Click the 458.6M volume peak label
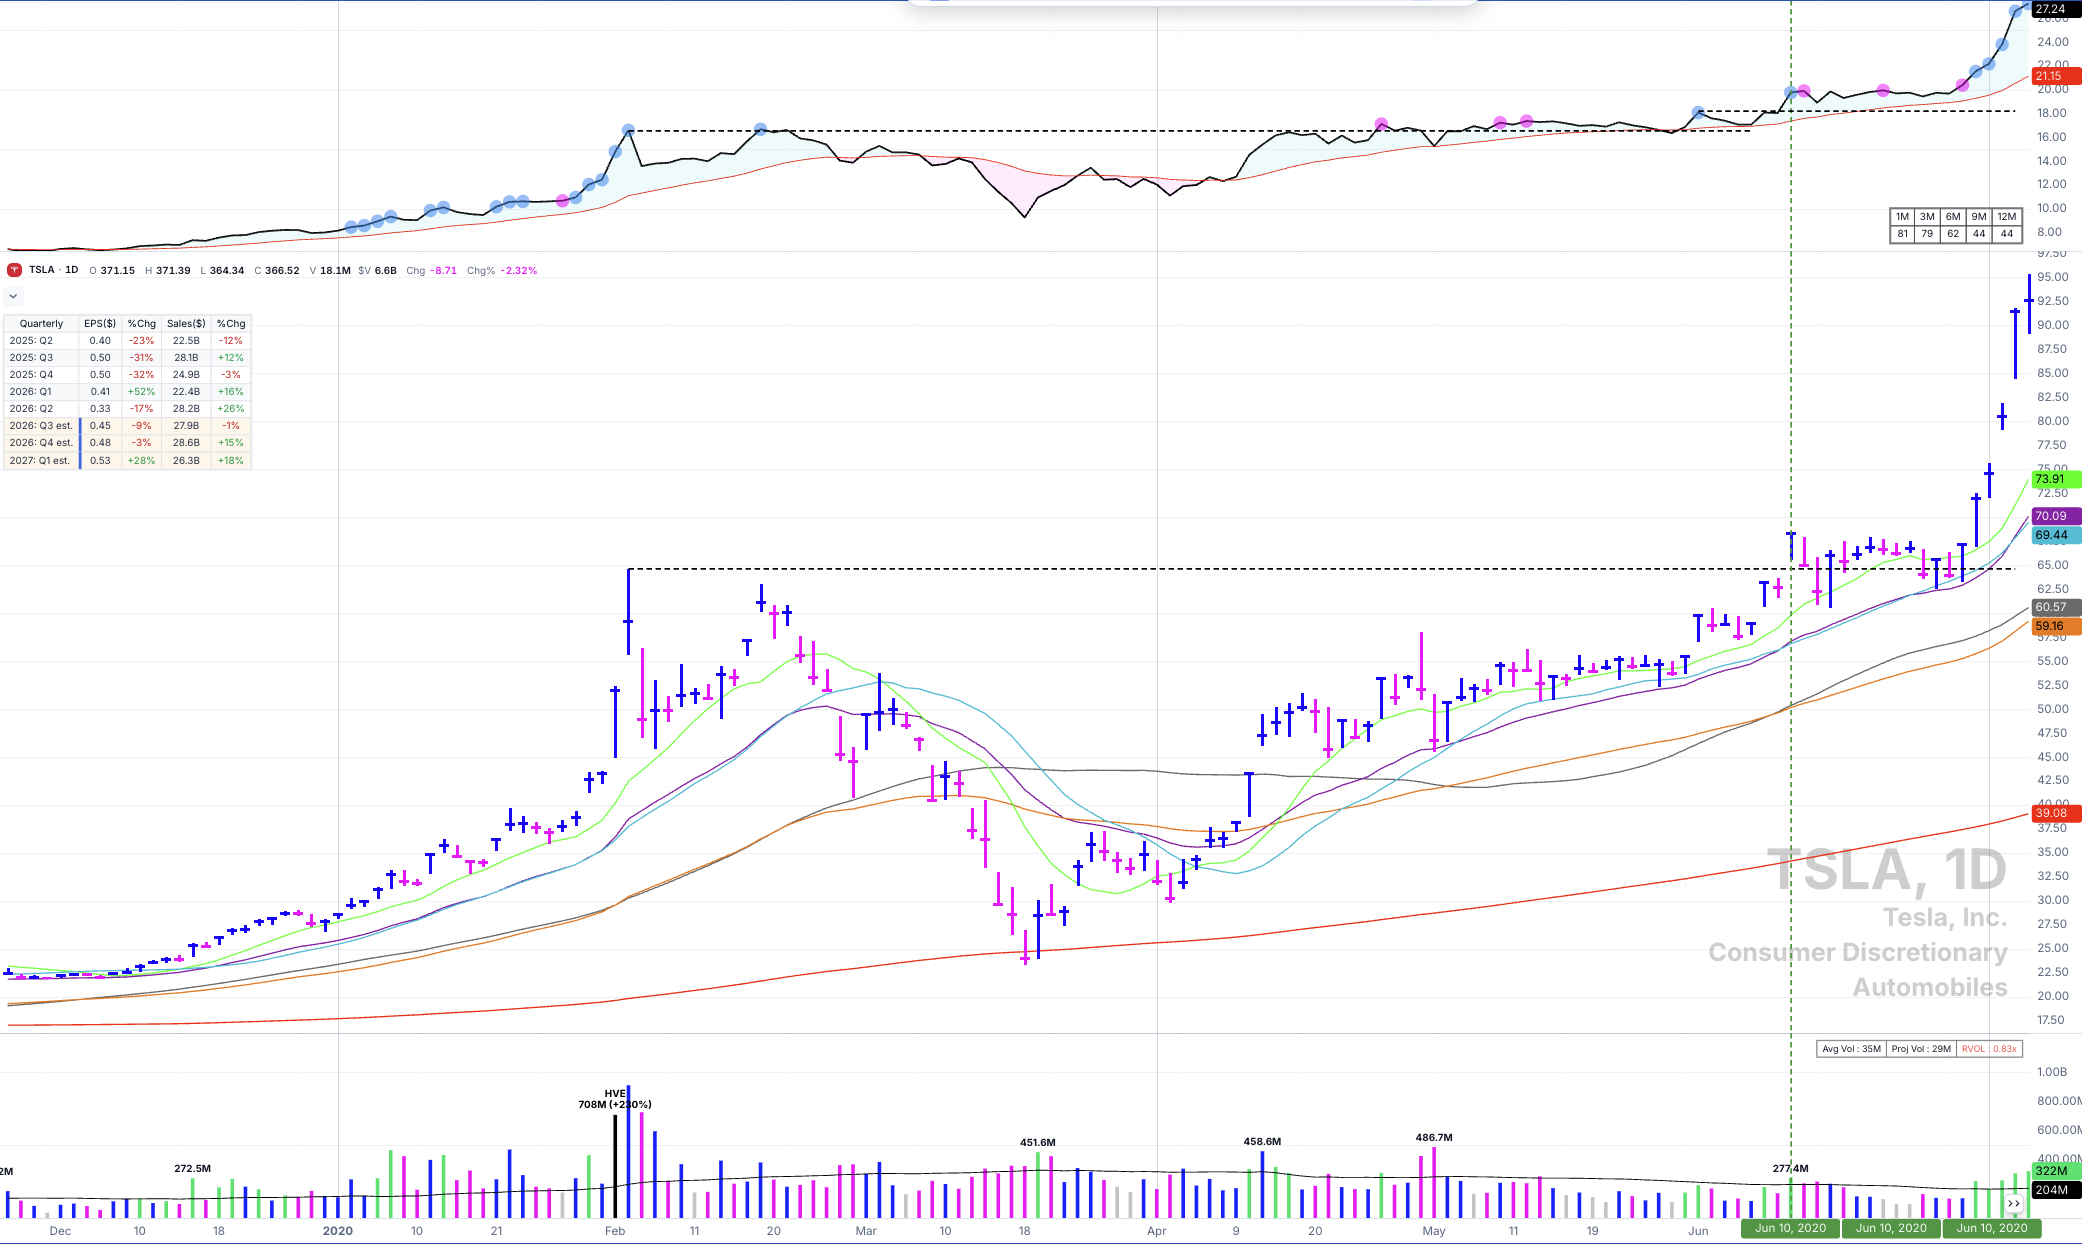Screen dimensions: 2082x1244 (x=1262, y=1141)
